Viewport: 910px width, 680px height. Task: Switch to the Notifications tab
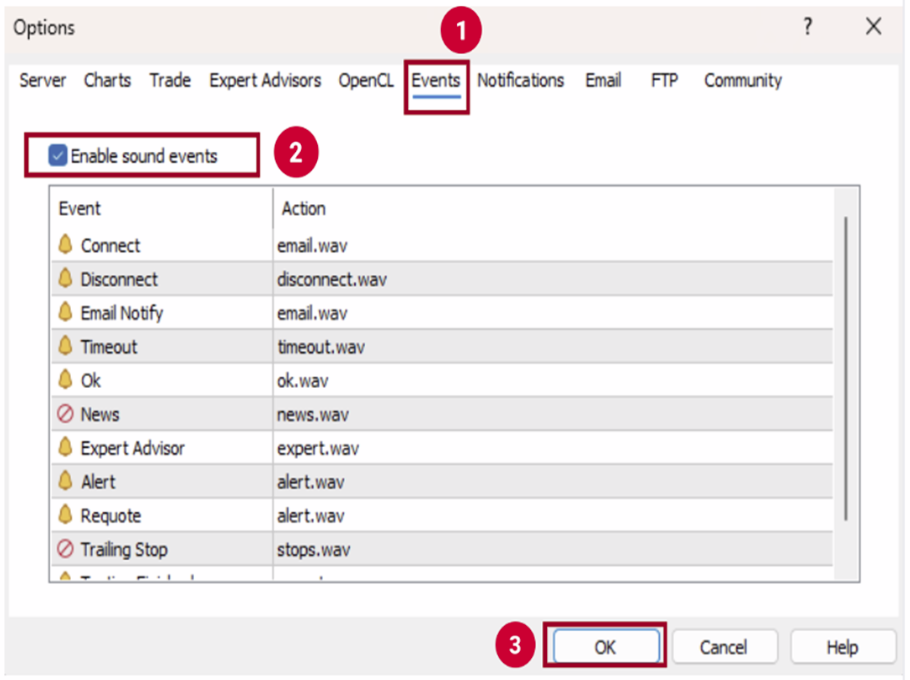pyautogui.click(x=520, y=81)
